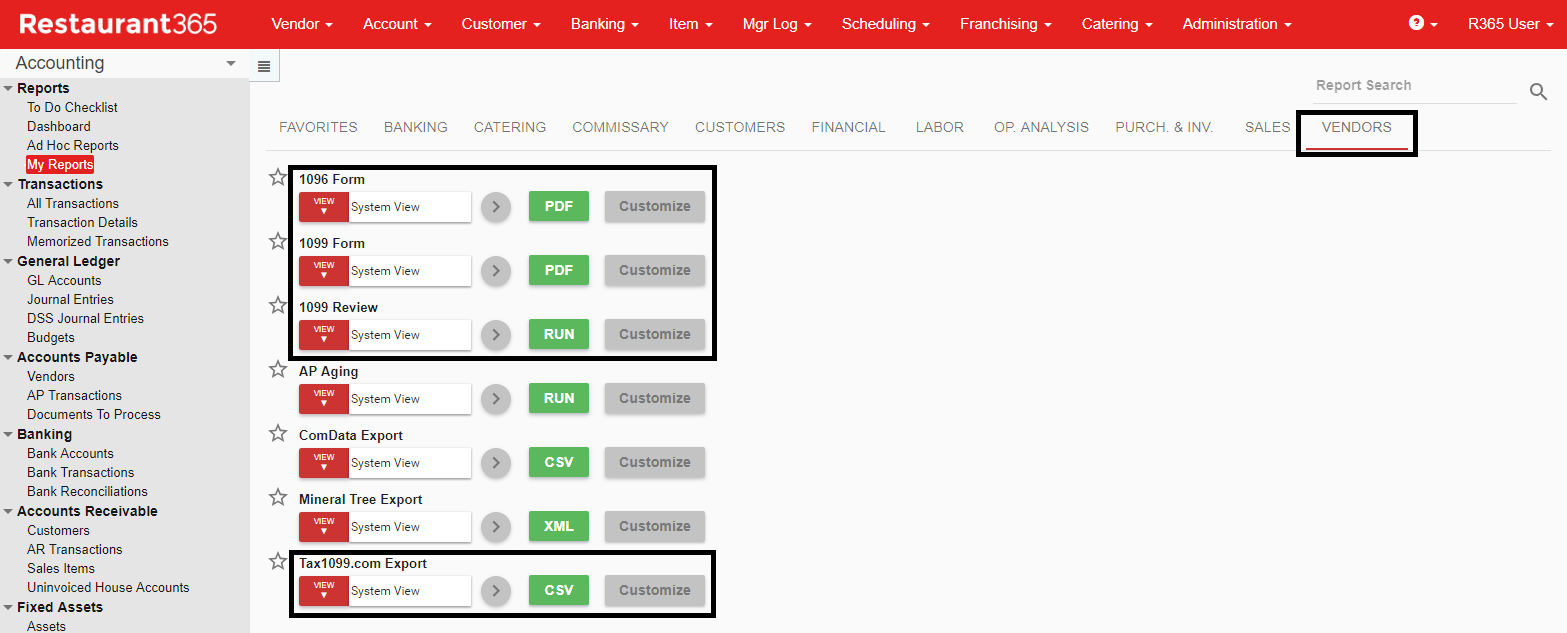Generate the 1096 Form PDF
Screen dimensions: 1567x633
[559, 207]
